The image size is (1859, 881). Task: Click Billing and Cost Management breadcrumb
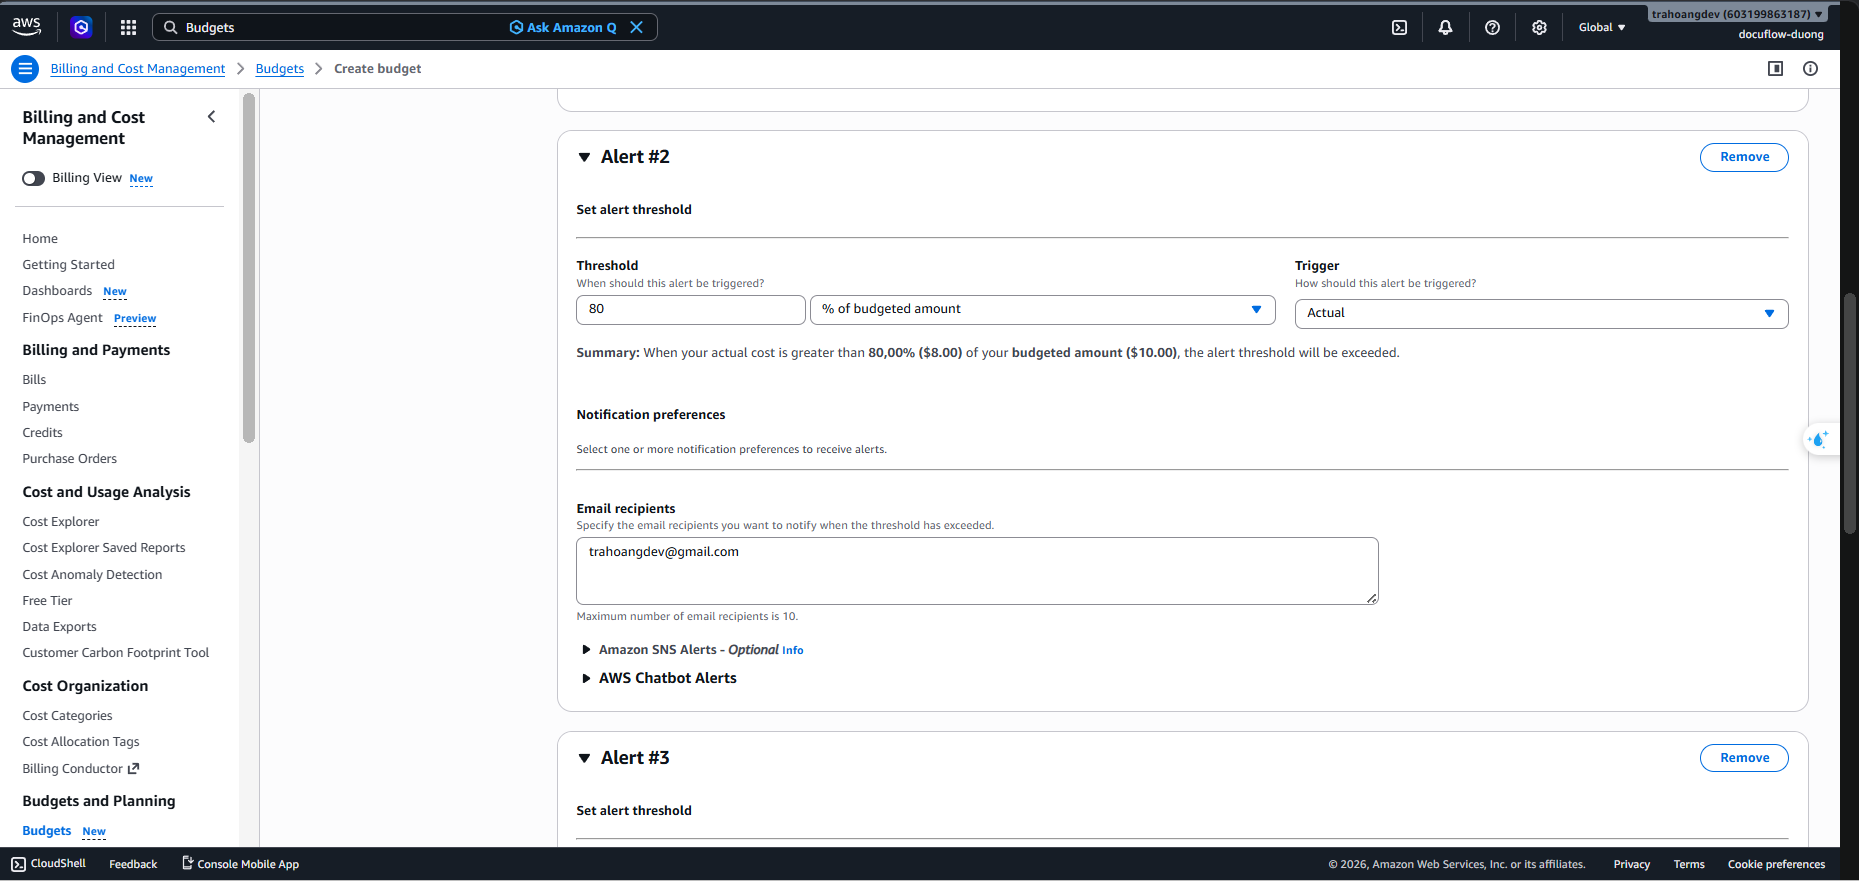(x=138, y=69)
